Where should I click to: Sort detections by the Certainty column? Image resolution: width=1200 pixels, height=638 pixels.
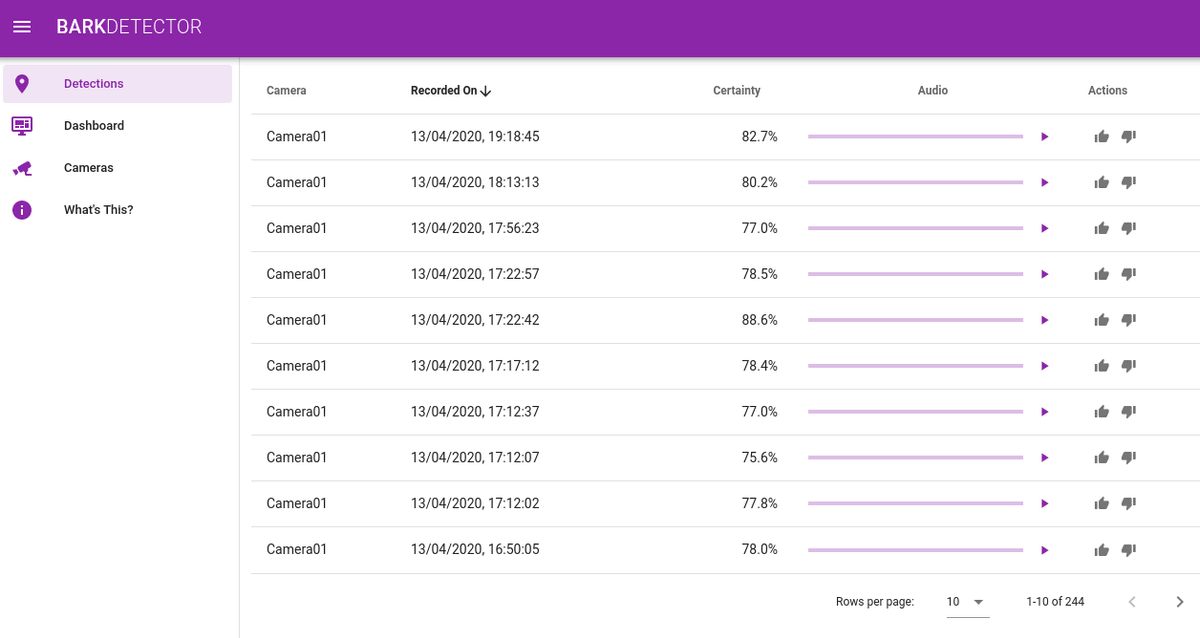[736, 90]
